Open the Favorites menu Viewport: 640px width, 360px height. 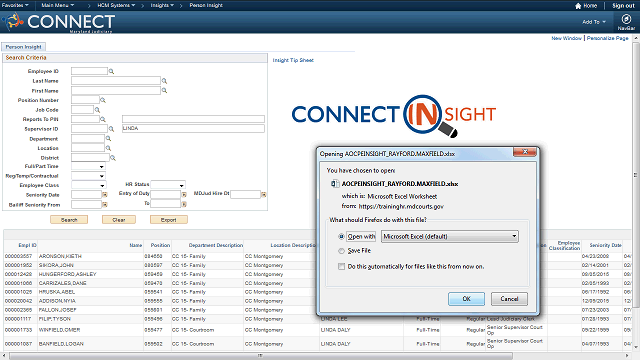coord(15,5)
